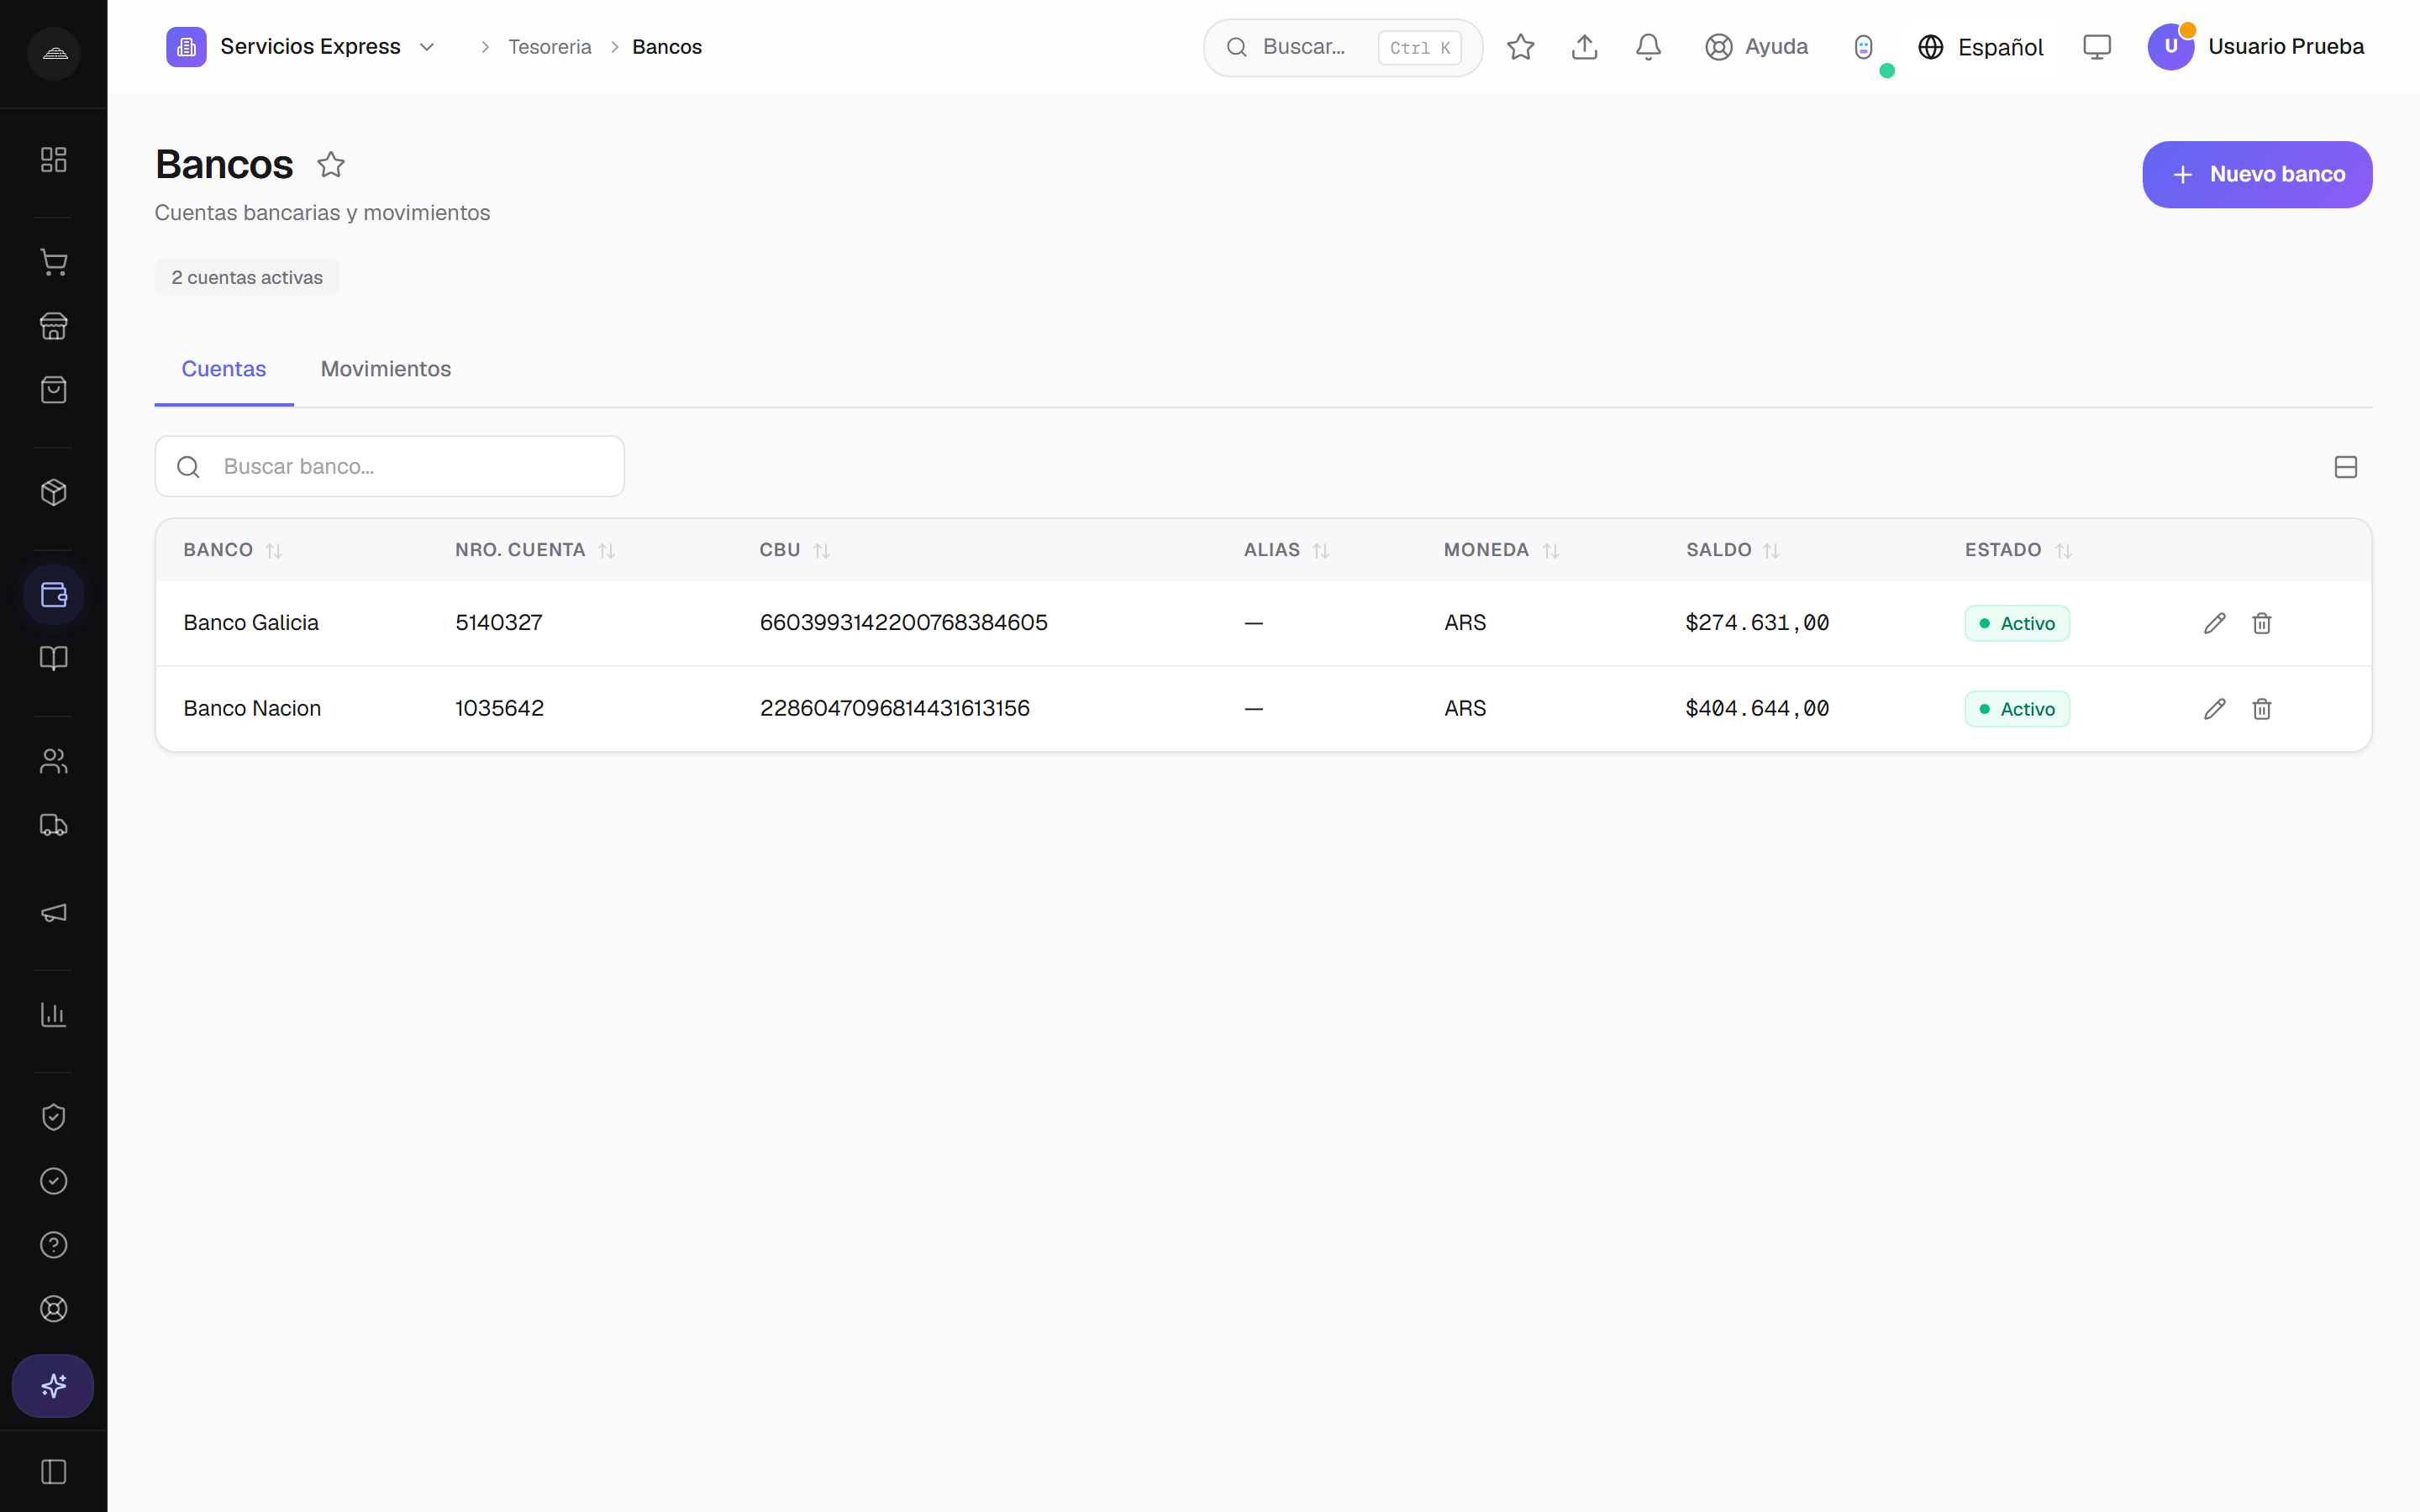The image size is (2420, 1512).
Task: Sort table by Banco column
Action: coord(233,550)
